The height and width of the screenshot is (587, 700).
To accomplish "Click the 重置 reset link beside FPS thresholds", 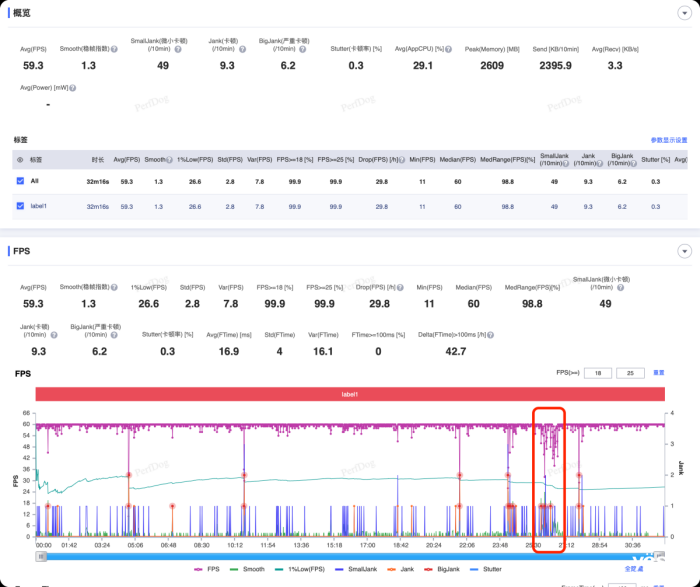I will click(x=658, y=372).
